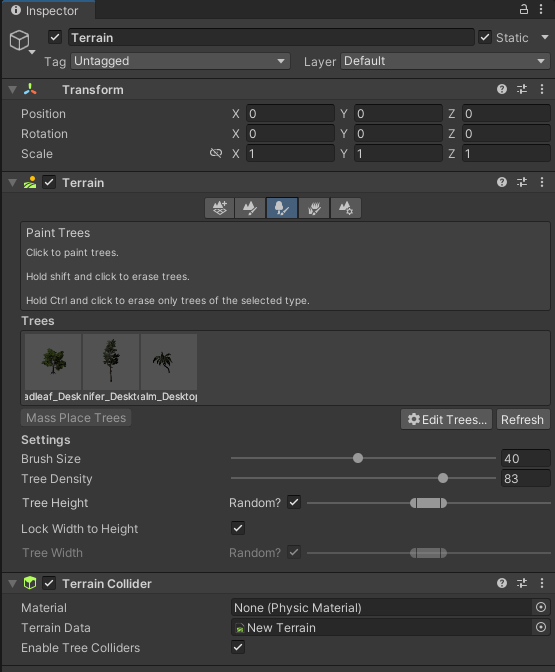
Task: Collapse the Terrain Collider component
Action: tap(12, 583)
